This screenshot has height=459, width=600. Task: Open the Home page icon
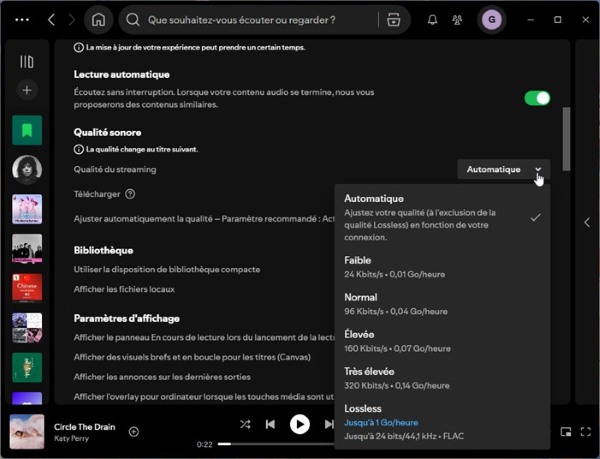click(98, 20)
